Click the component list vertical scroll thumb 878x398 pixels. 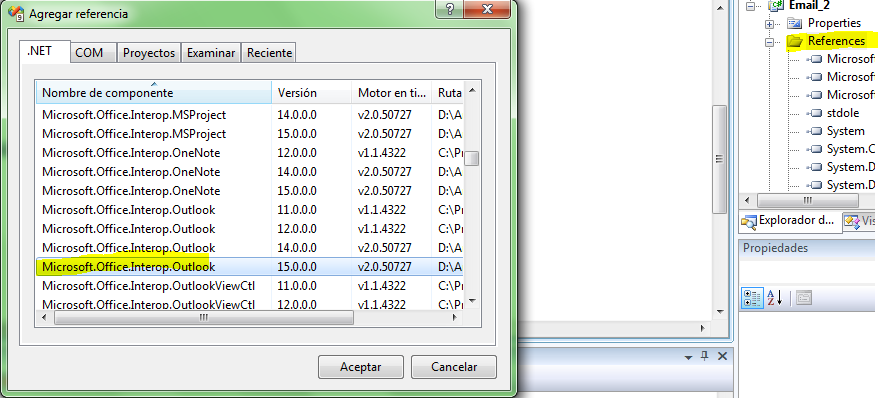tap(473, 158)
